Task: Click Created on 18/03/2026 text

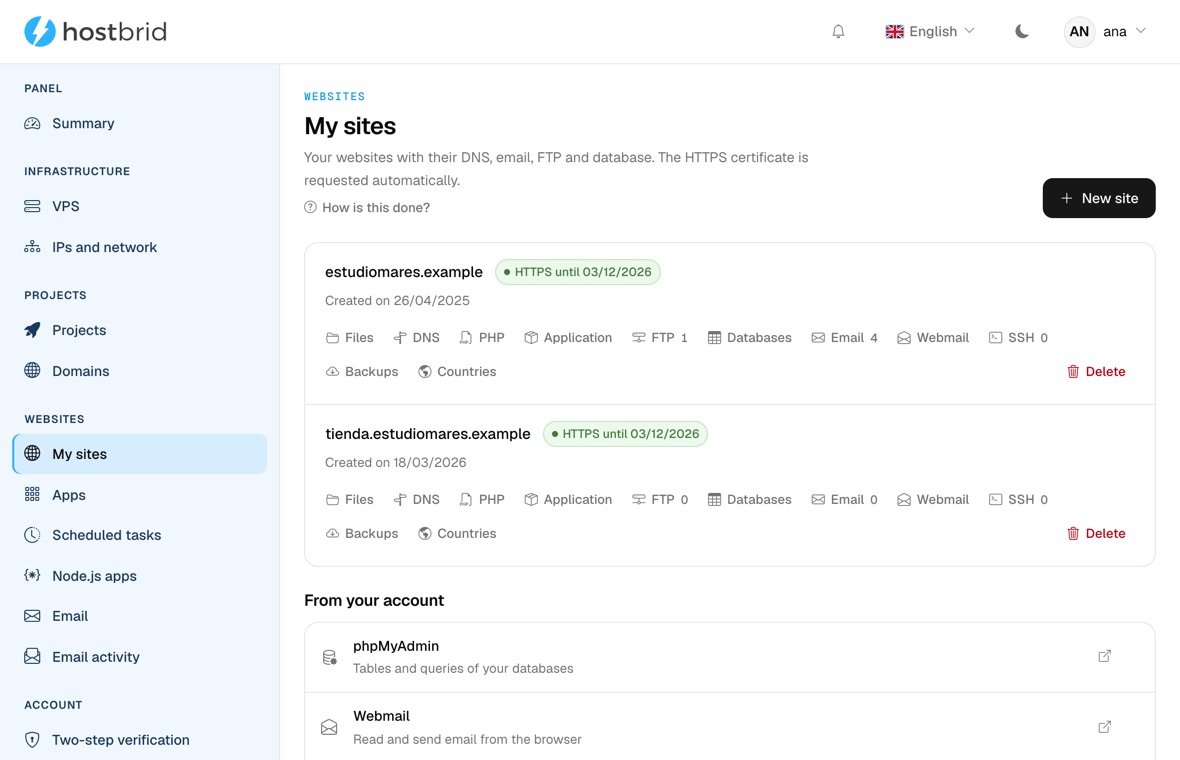Action: click(x=396, y=463)
